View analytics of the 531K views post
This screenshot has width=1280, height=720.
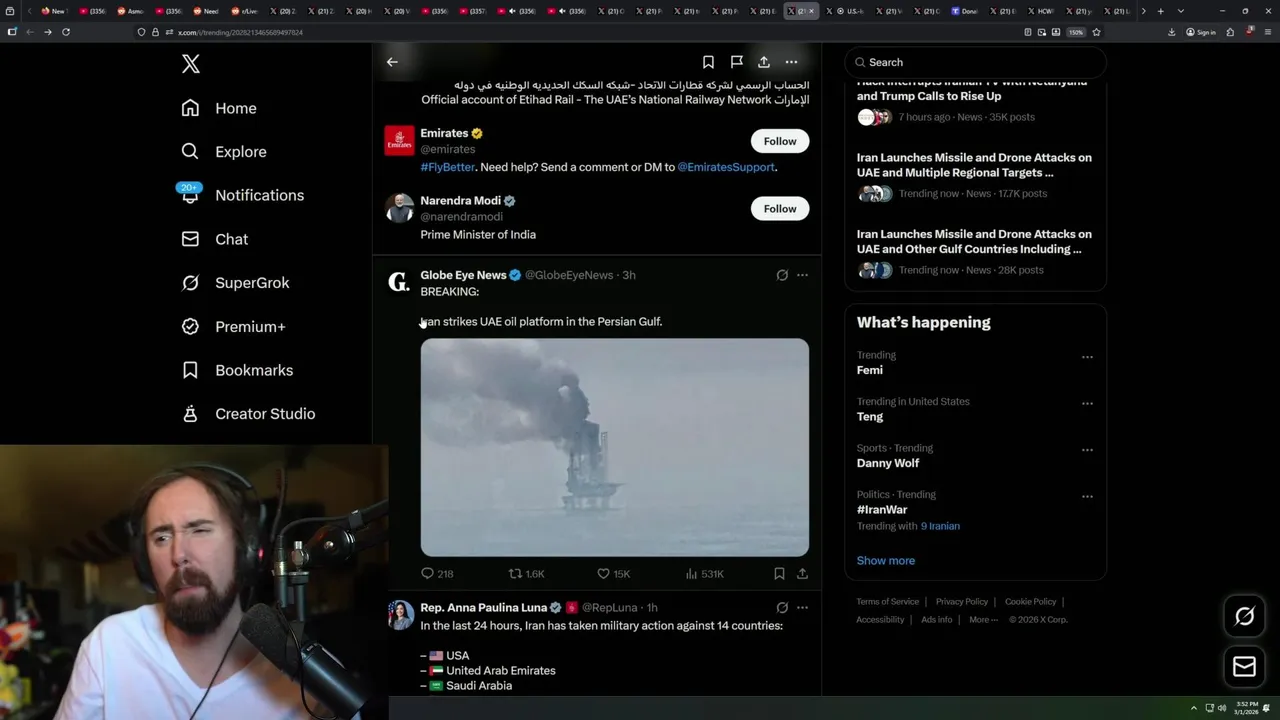coord(704,574)
